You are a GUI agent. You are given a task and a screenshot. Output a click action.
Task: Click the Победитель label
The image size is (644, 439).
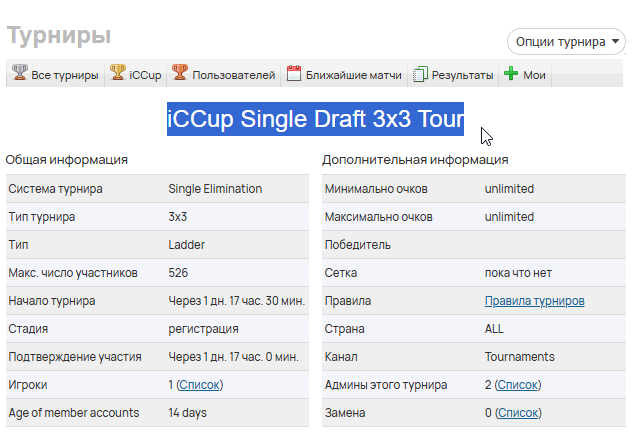[358, 245]
